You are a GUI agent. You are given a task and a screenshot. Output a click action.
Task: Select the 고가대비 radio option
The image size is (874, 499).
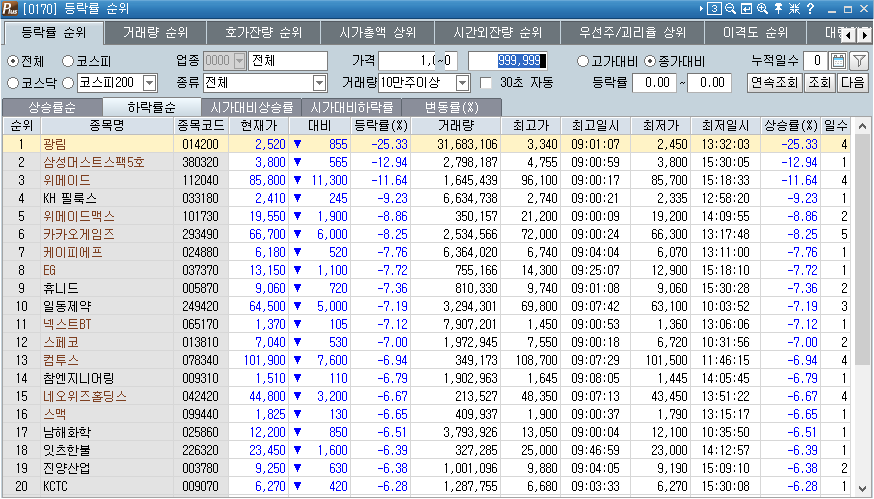(x=582, y=61)
